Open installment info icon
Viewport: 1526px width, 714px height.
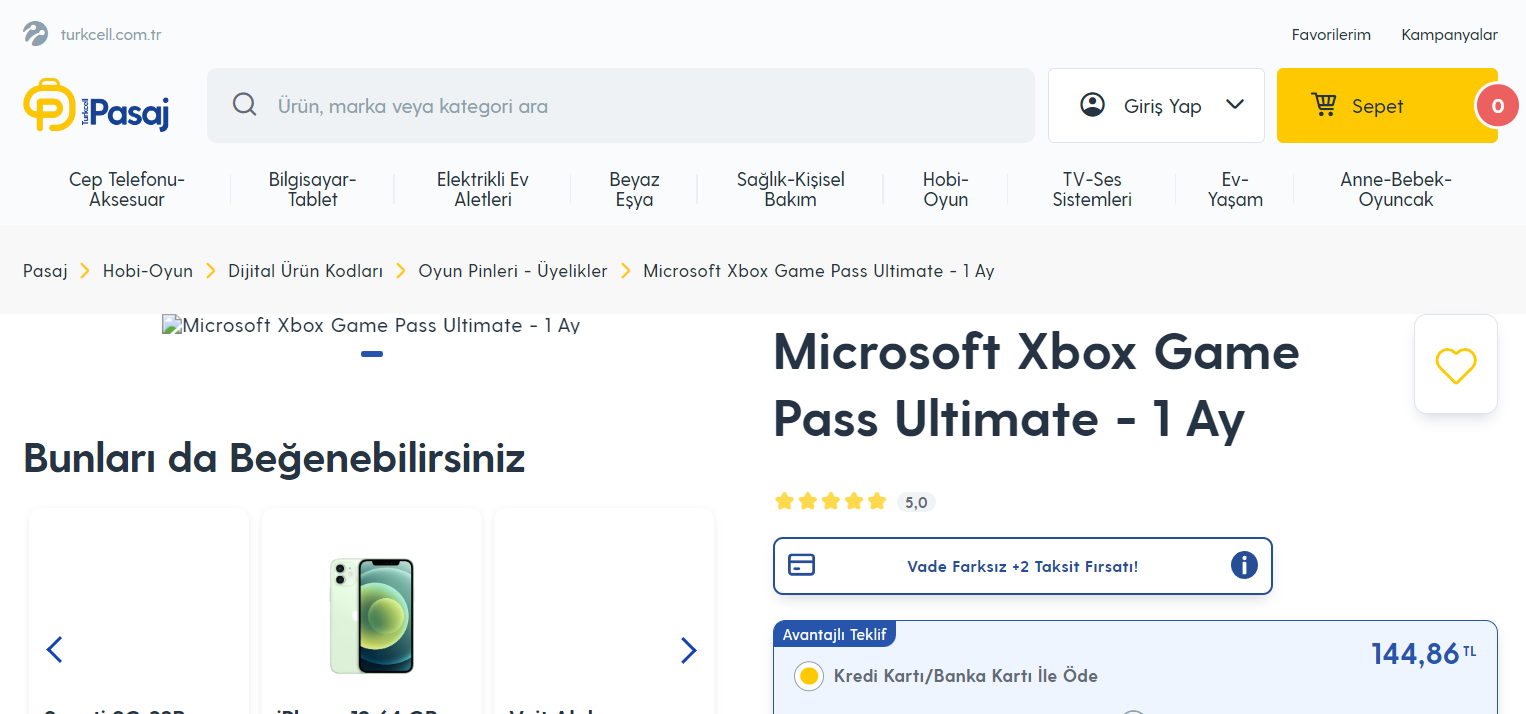(x=1244, y=566)
